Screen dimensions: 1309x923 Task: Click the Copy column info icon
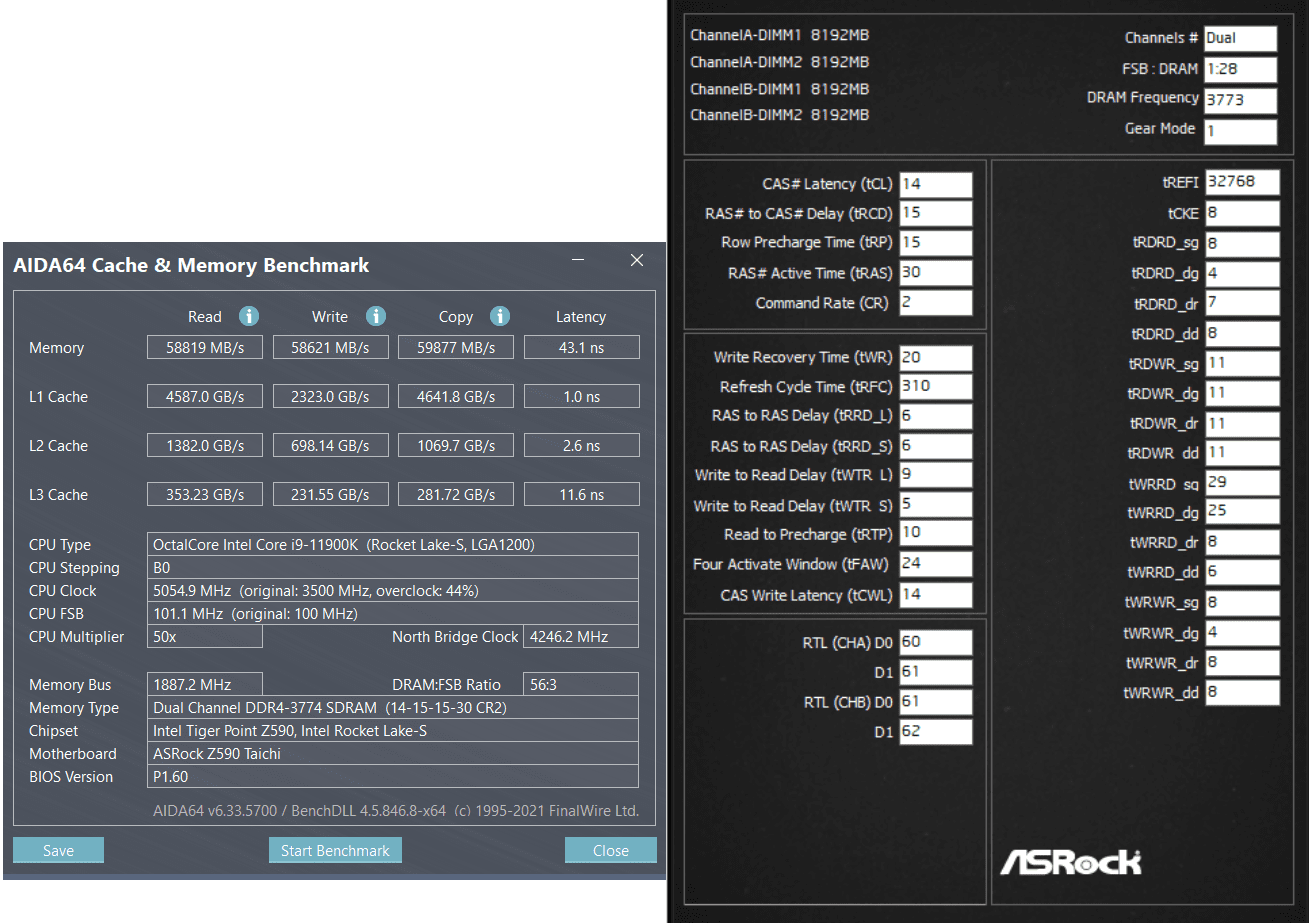pyautogui.click(x=500, y=316)
